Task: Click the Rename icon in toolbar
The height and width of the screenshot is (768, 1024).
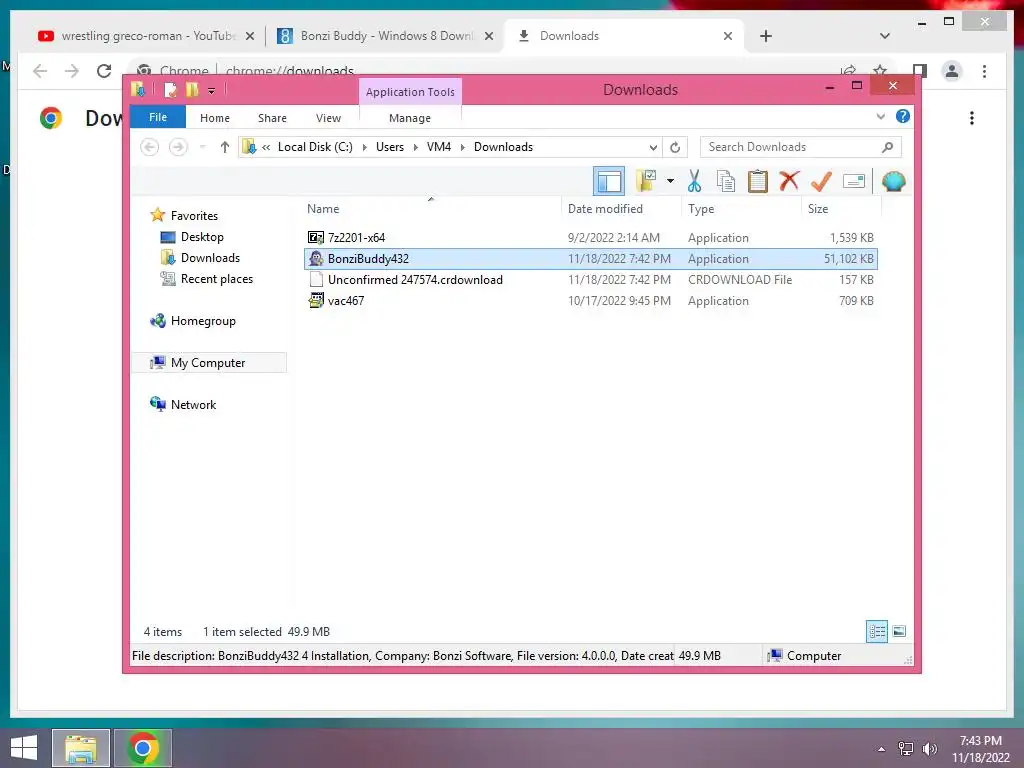Action: (x=854, y=181)
